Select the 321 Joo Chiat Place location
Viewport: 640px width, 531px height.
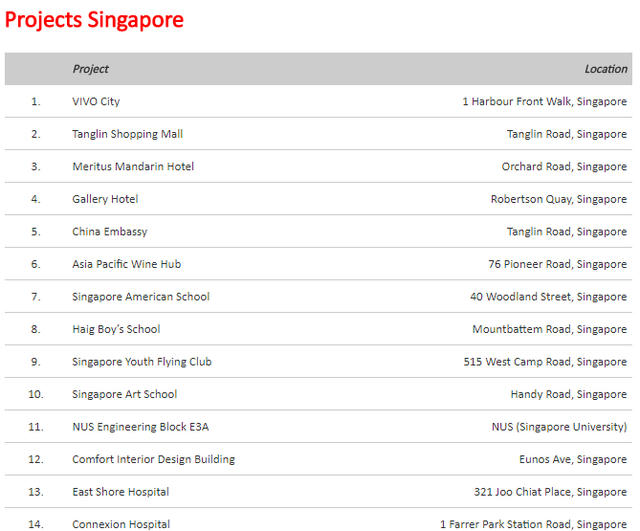pos(550,492)
